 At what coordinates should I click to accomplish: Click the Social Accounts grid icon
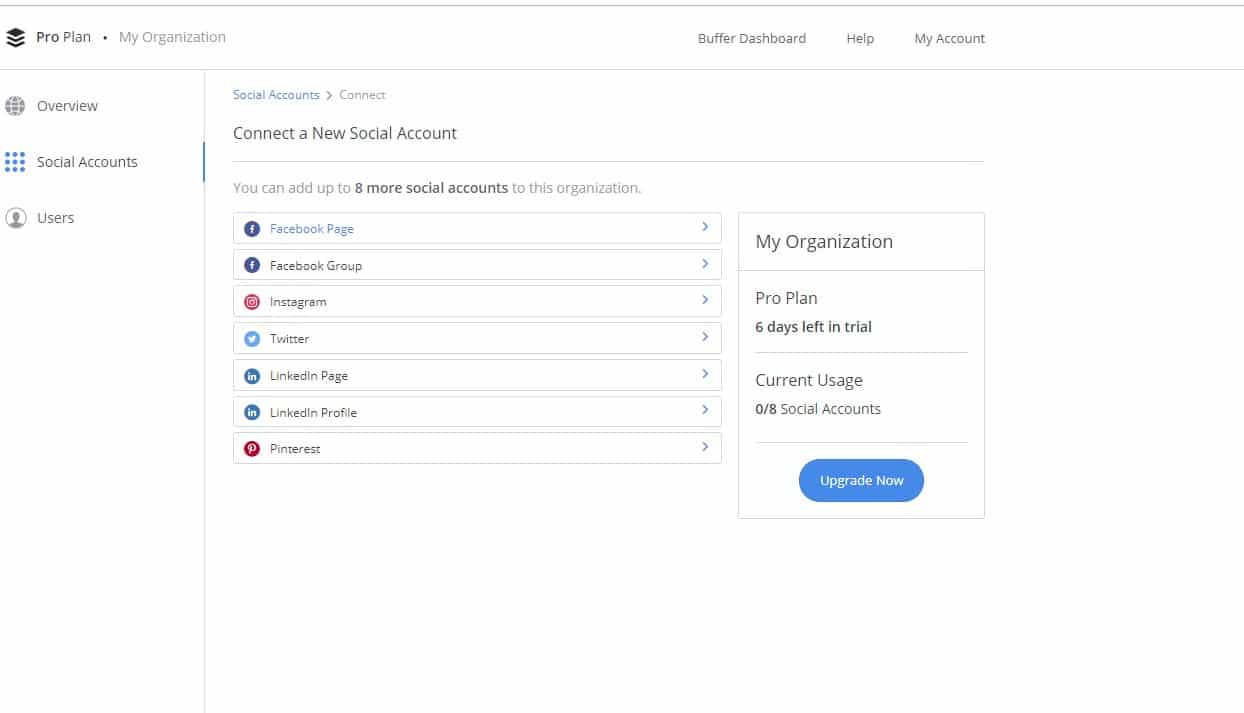[x=15, y=162]
